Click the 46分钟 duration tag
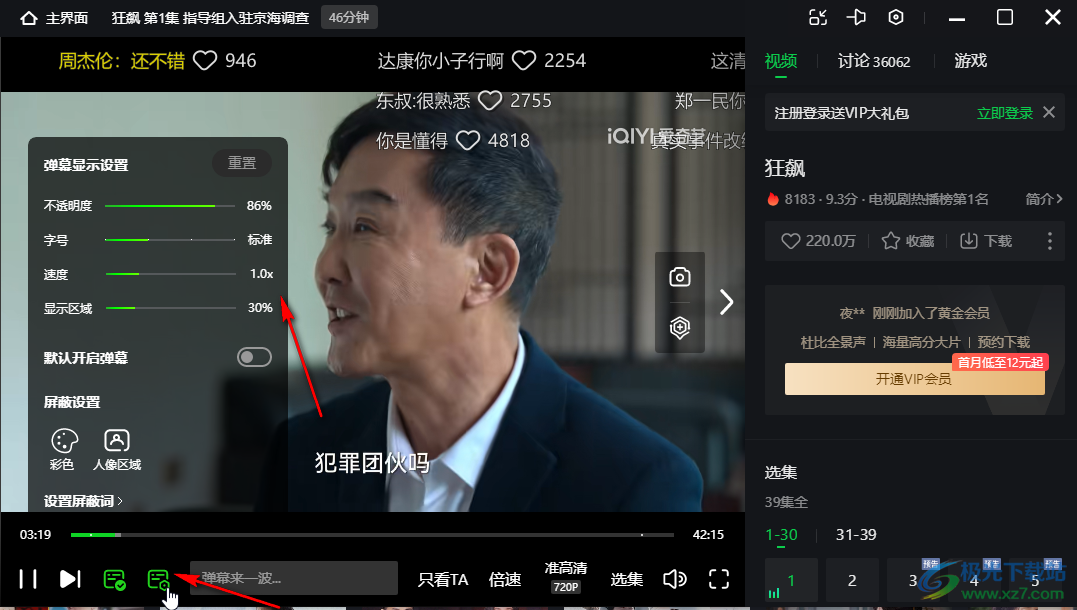Image resolution: width=1077 pixels, height=610 pixels. pyautogui.click(x=349, y=18)
